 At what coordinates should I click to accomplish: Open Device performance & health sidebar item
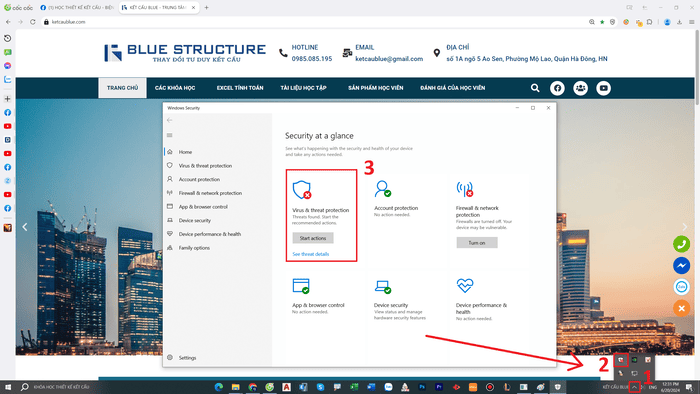click(209, 234)
